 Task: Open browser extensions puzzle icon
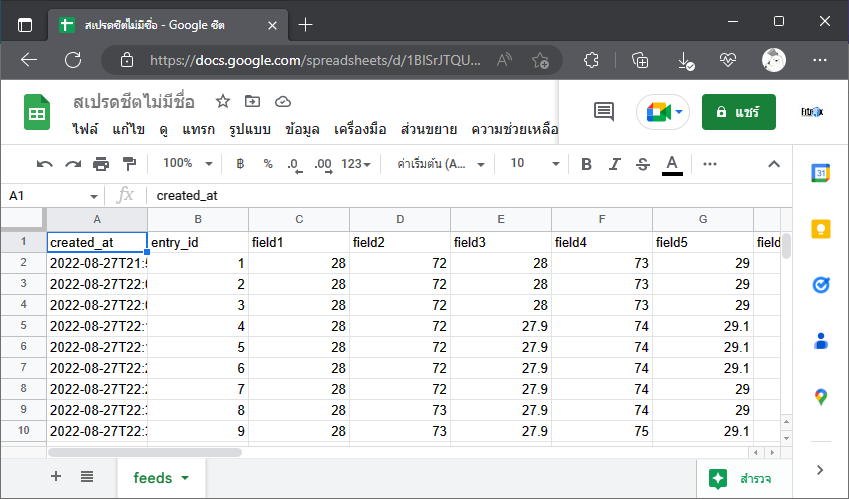tap(591, 60)
